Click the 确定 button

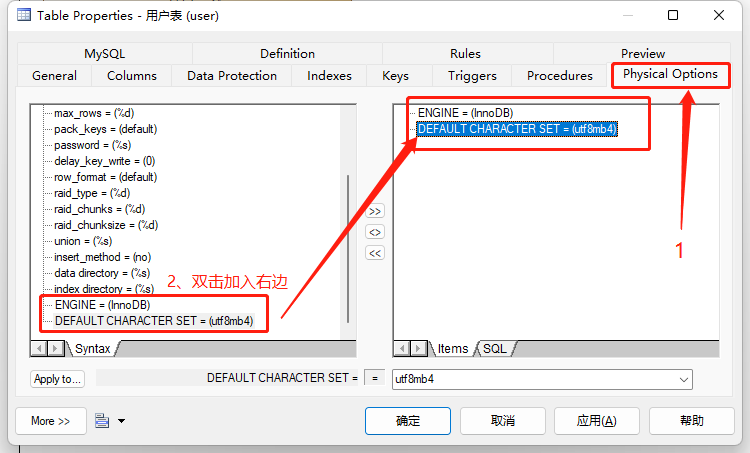coord(408,421)
